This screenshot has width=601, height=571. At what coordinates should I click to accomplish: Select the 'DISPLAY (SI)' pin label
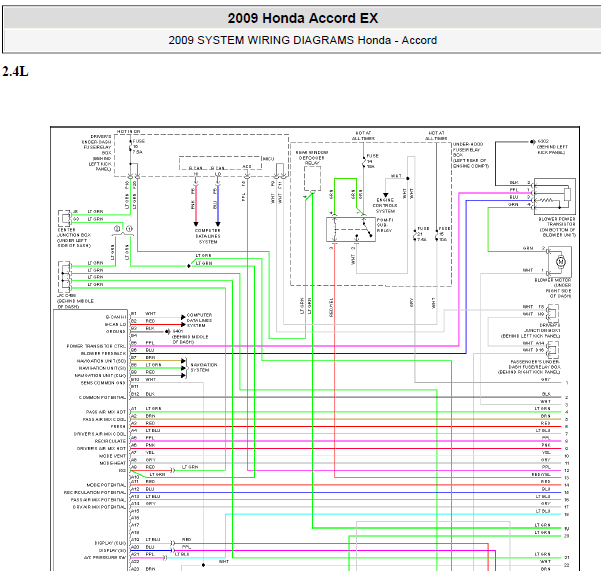pos(112,550)
